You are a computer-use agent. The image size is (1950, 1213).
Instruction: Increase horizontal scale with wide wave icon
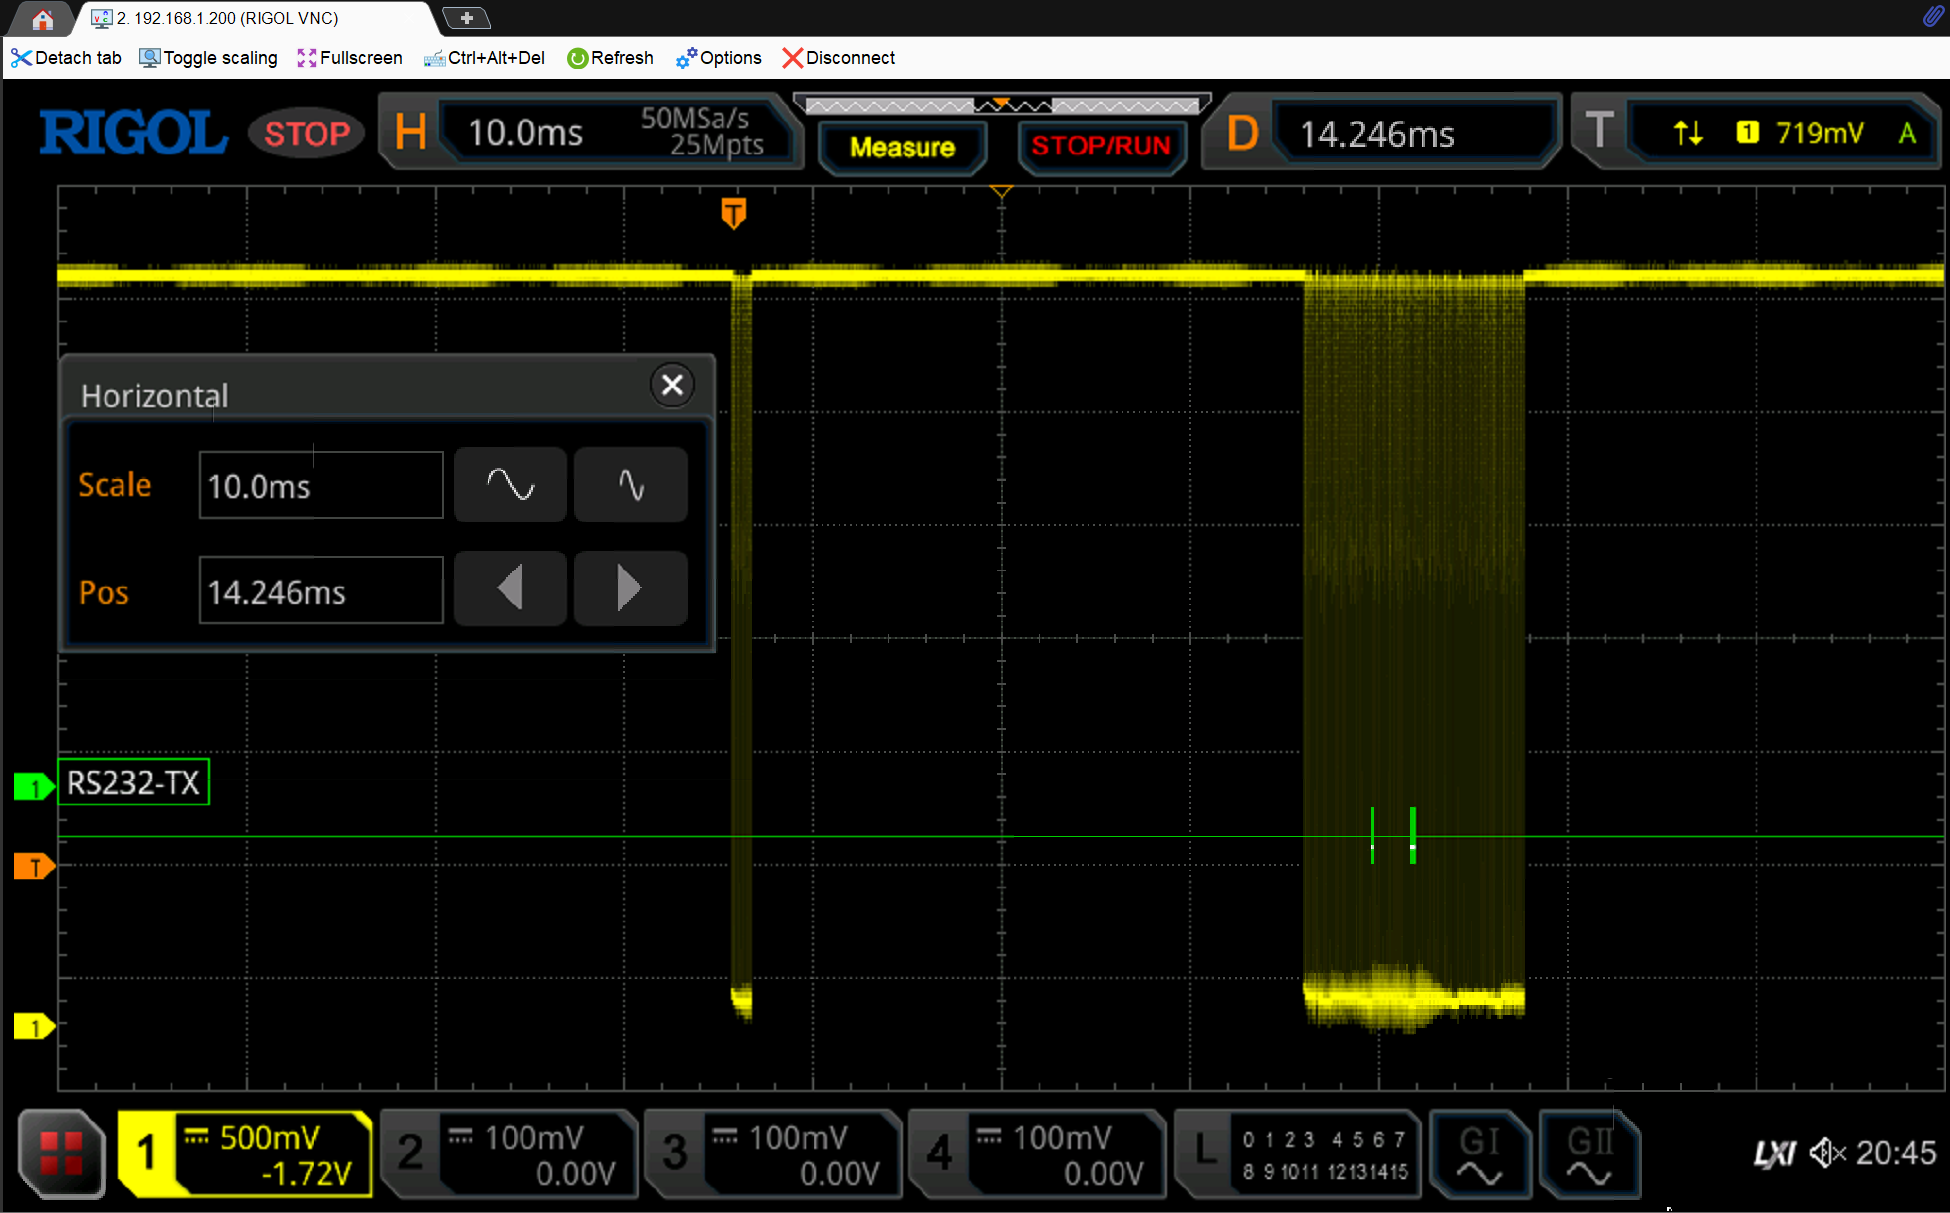(x=510, y=485)
